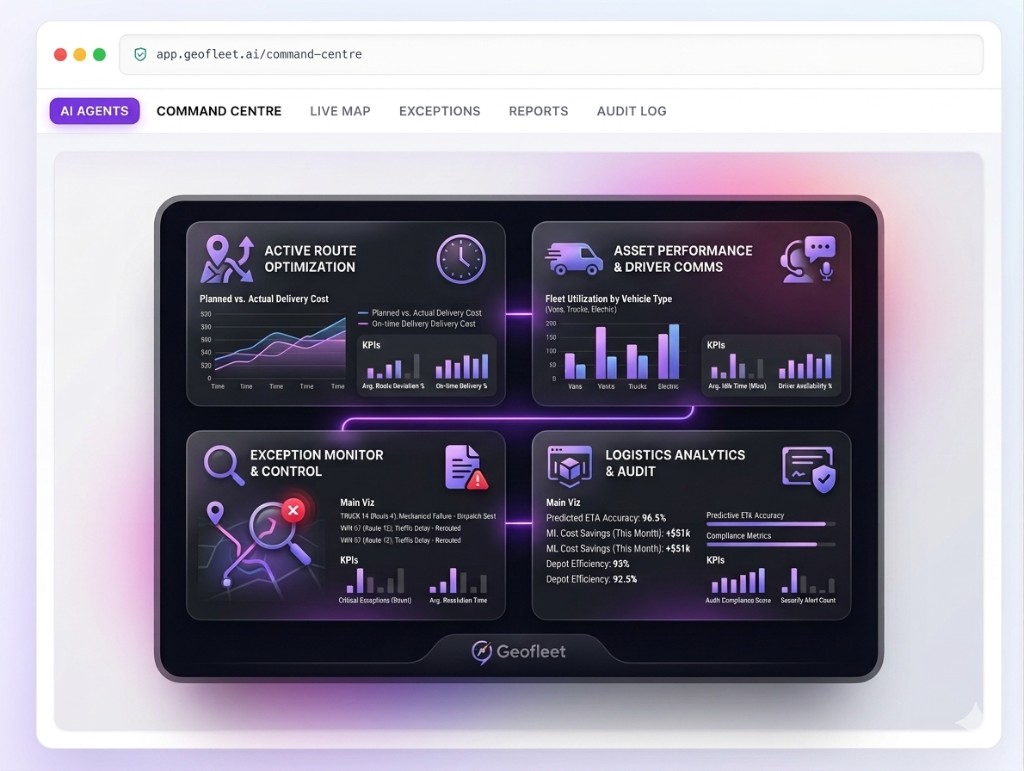Image resolution: width=1024 pixels, height=771 pixels.
Task: Click the document warning alert icon
Action: click(x=466, y=467)
